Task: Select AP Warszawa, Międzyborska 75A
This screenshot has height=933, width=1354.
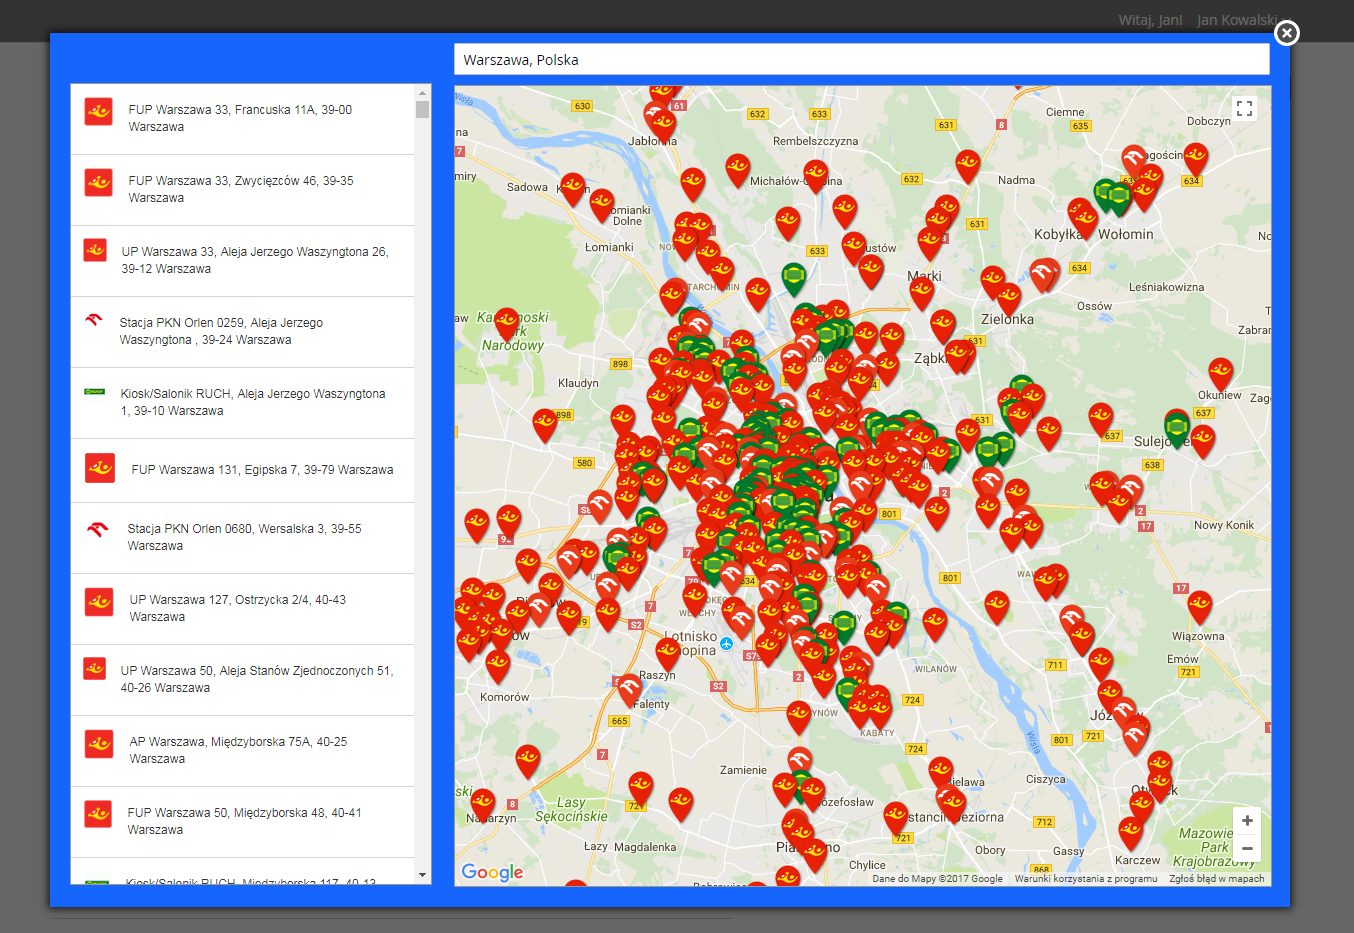Action: pyautogui.click(x=243, y=751)
